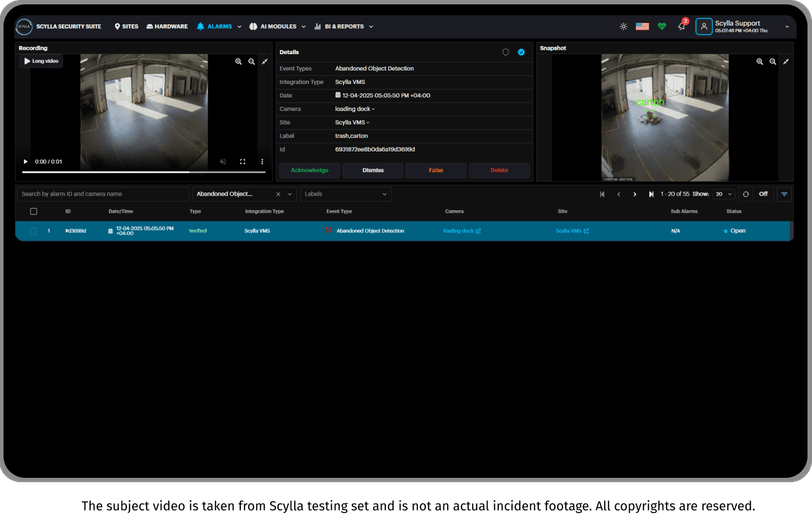Open the Hardware menu
Image resolution: width=812 pixels, height=519 pixels.
pyautogui.click(x=167, y=26)
